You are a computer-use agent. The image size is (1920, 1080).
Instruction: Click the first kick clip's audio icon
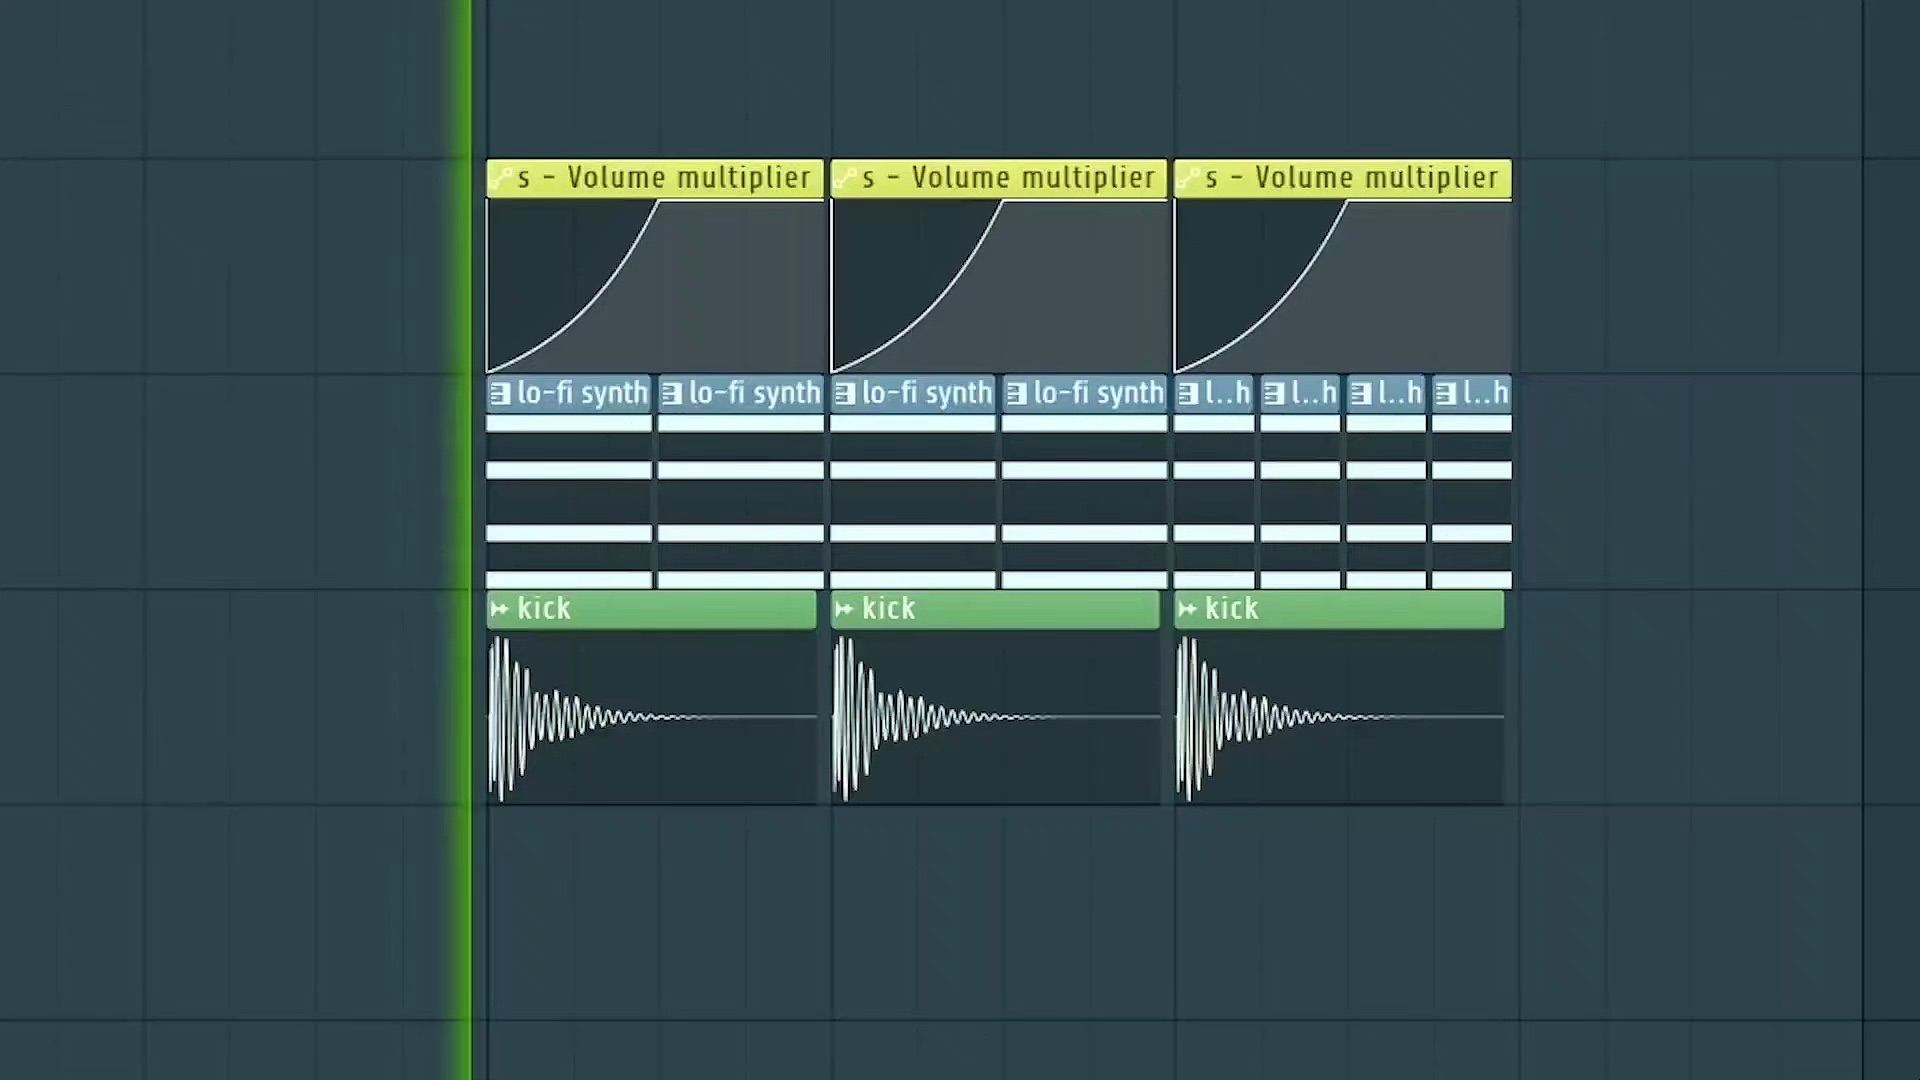coord(500,608)
